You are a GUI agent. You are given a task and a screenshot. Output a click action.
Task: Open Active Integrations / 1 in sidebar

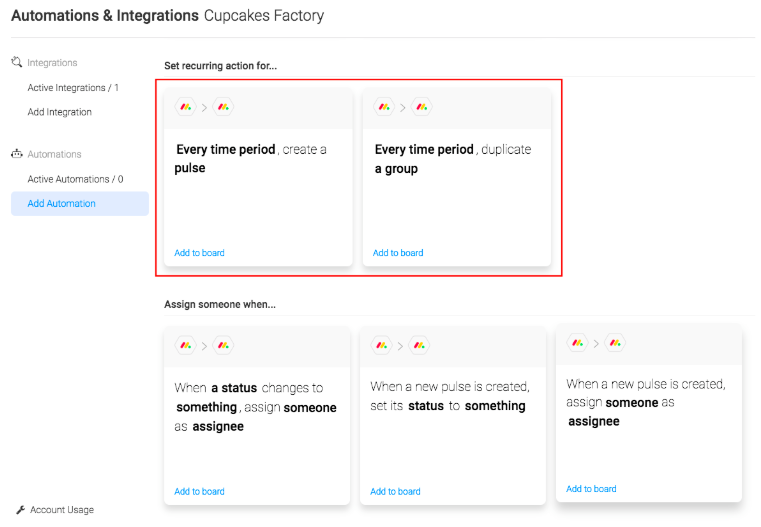73,88
